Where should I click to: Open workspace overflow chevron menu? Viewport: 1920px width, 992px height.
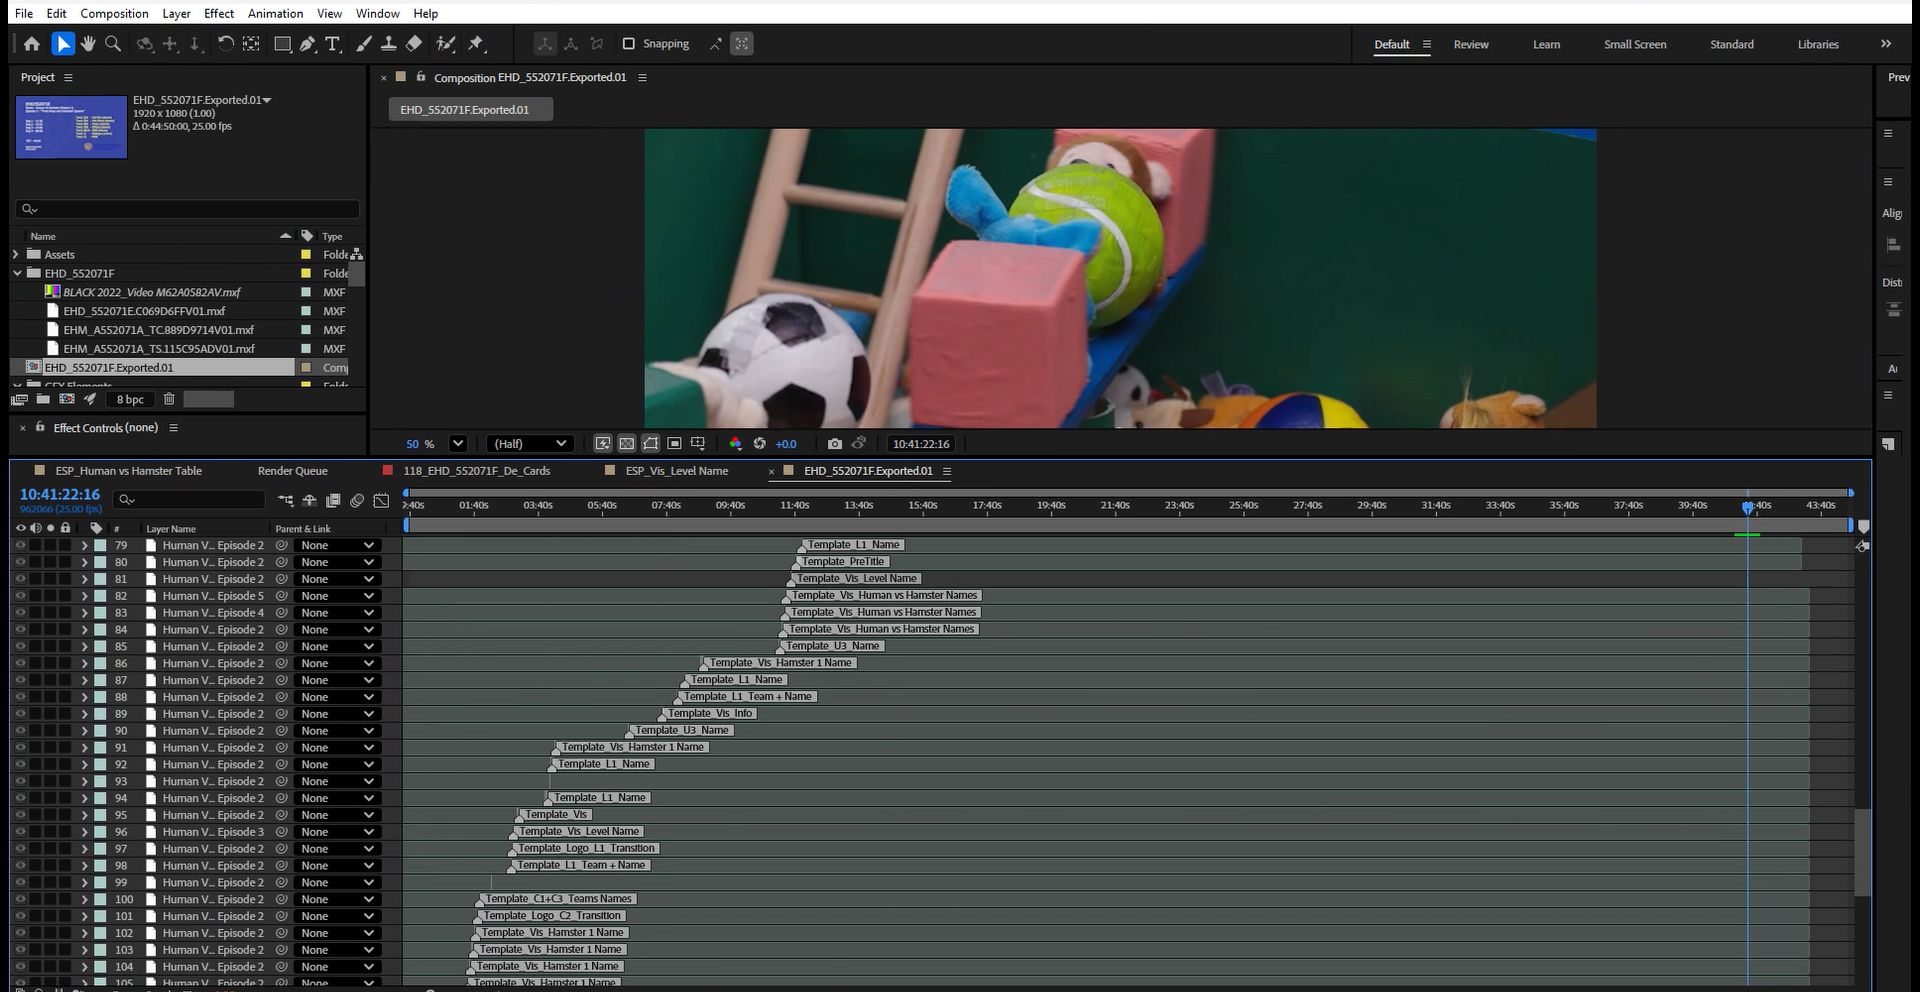1886,44
